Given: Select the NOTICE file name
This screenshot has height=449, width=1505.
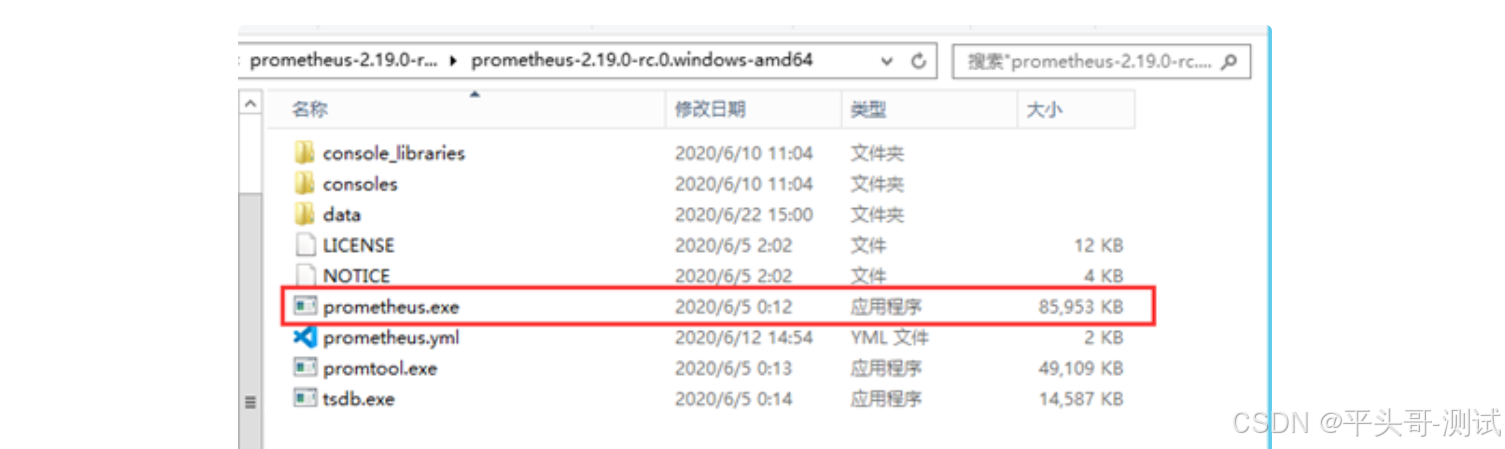Looking at the screenshot, I should click(357, 275).
